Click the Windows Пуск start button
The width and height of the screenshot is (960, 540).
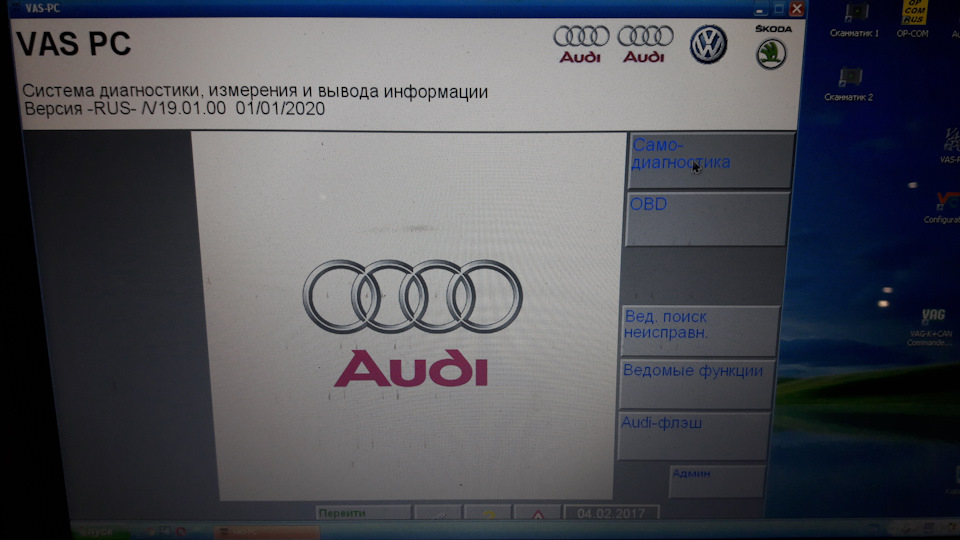click(99, 531)
